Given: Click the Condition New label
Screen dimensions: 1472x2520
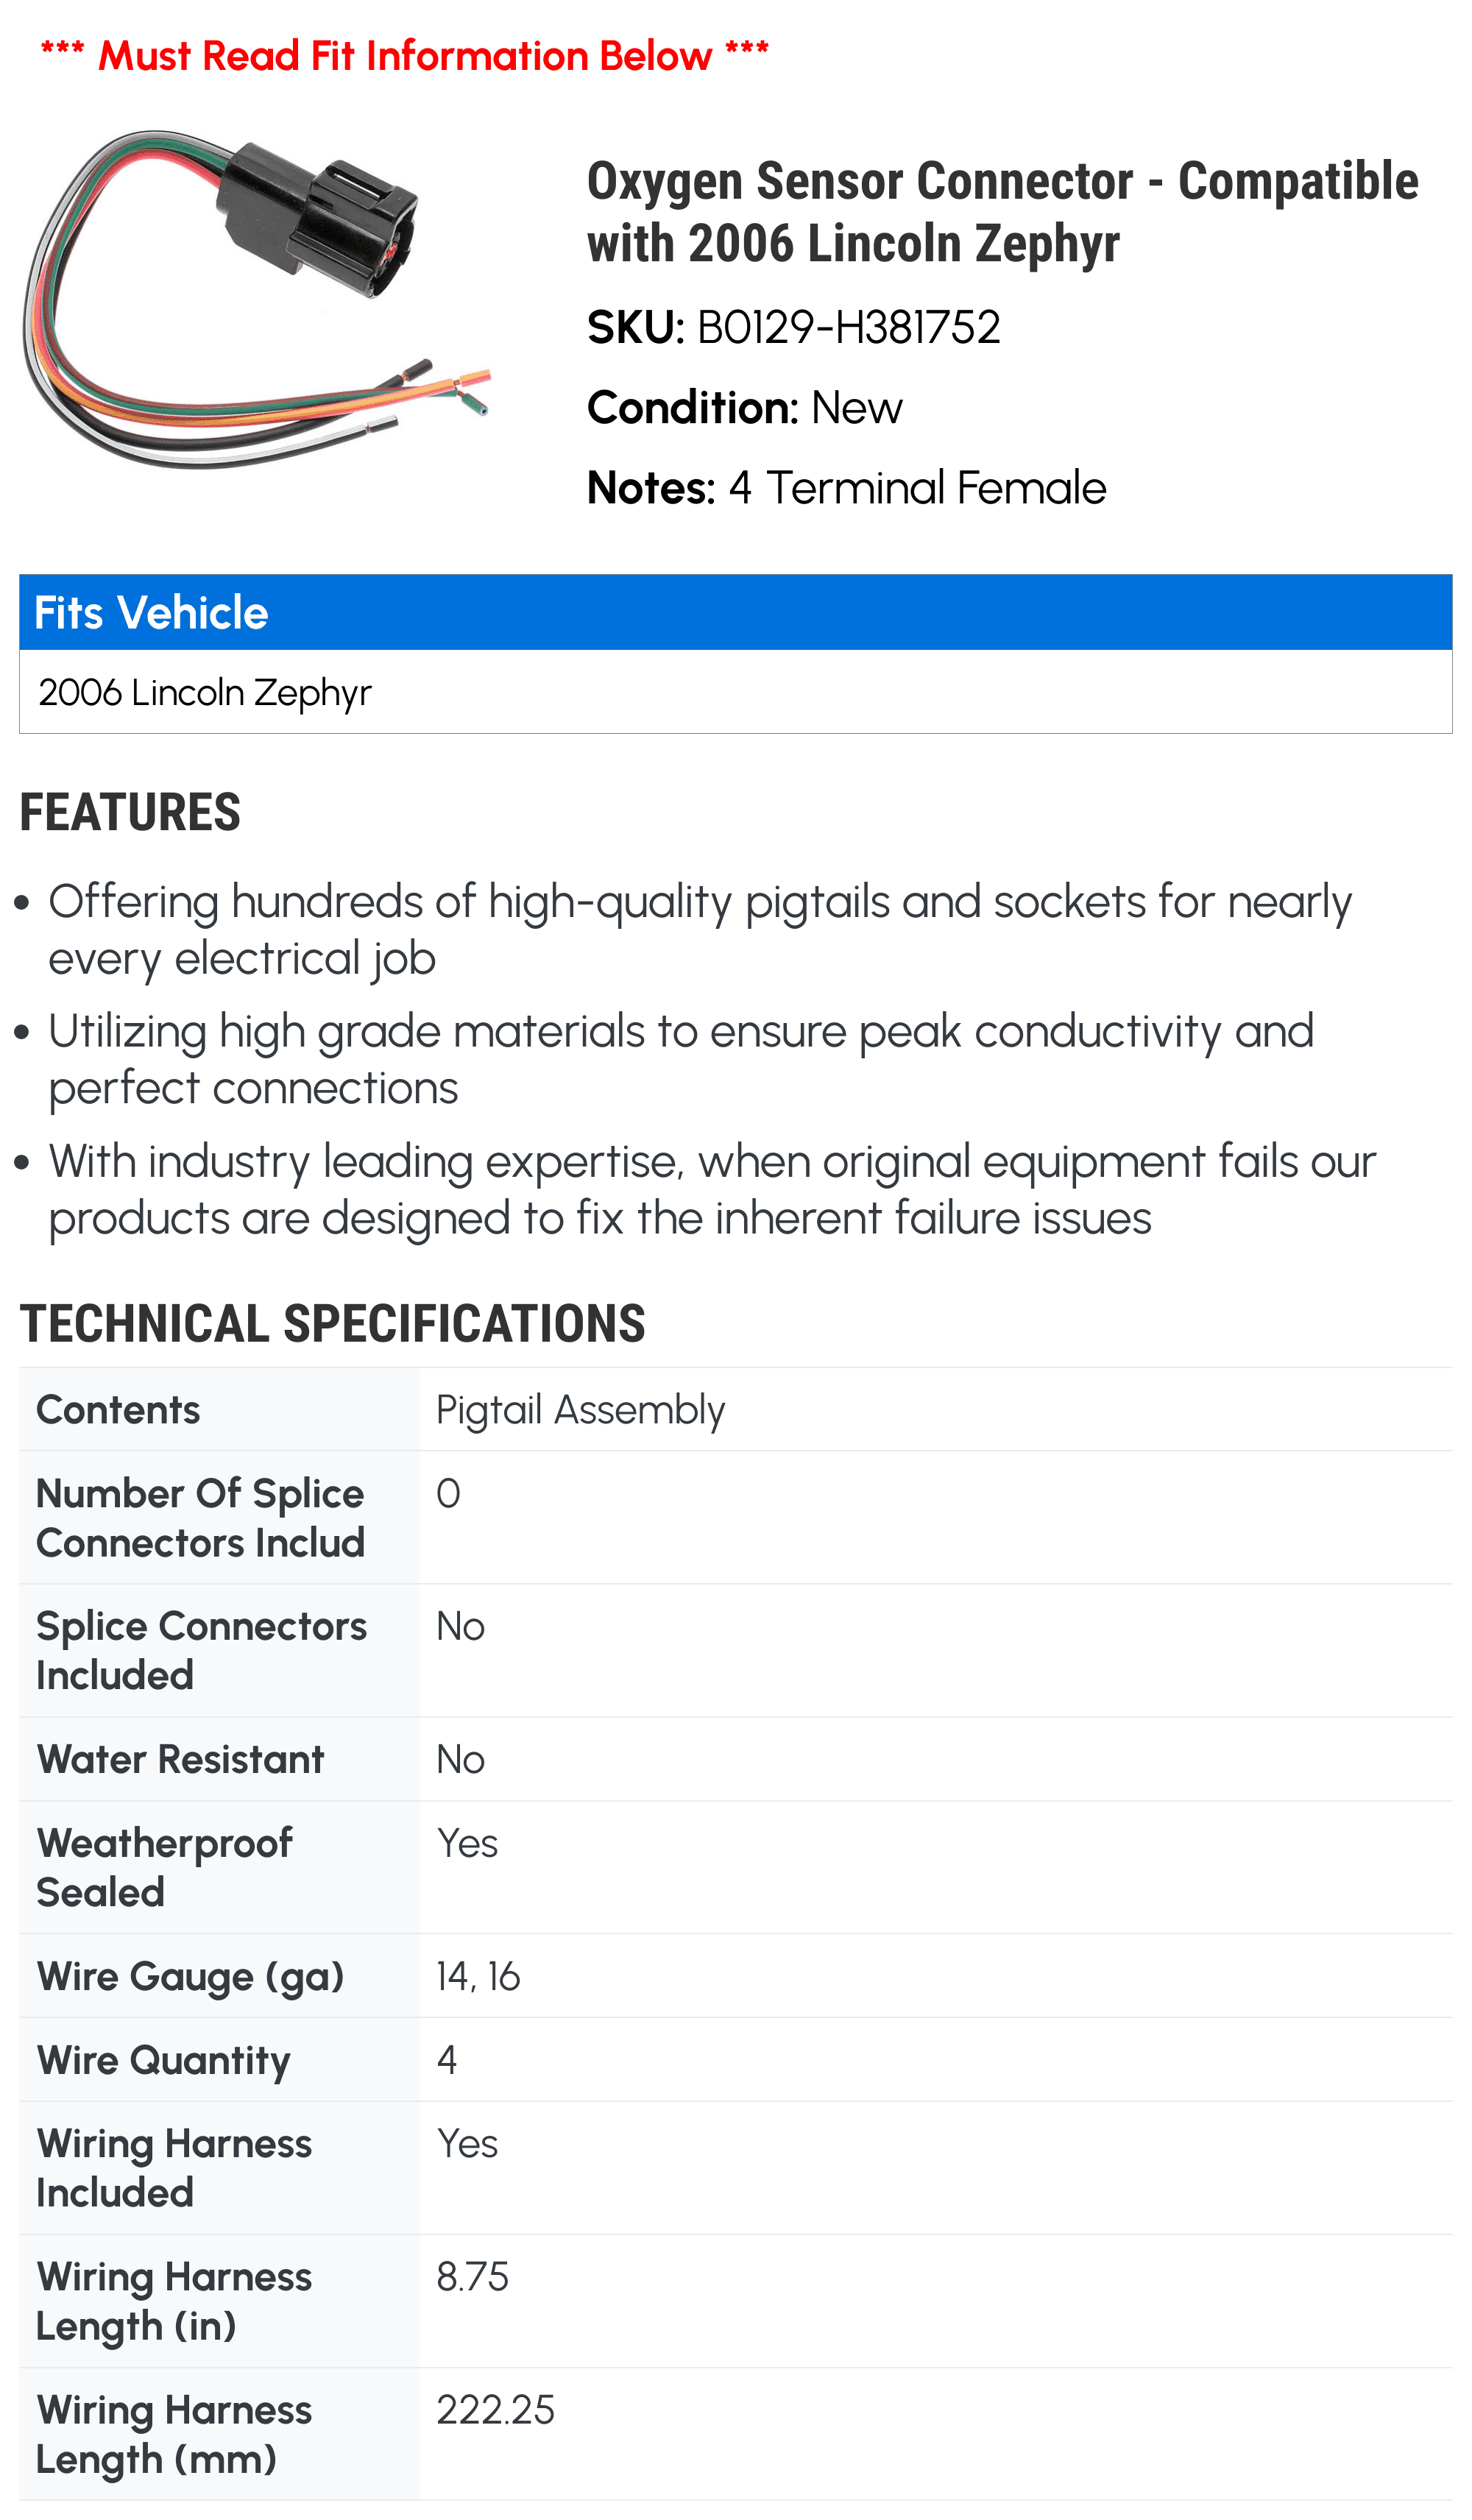Looking at the screenshot, I should [744, 407].
